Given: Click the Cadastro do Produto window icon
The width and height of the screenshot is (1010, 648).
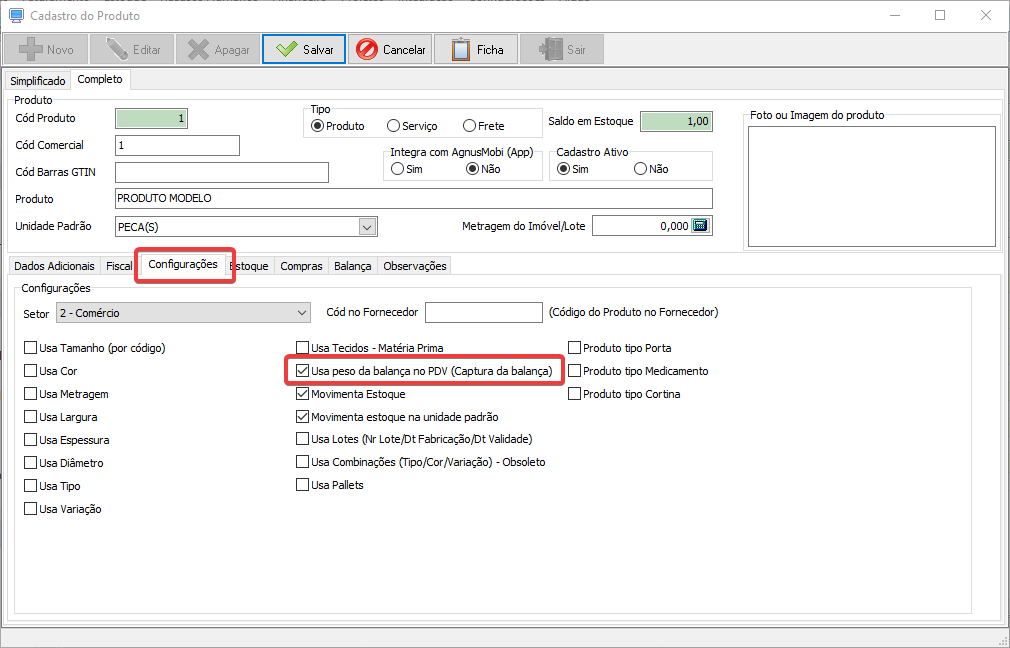Looking at the screenshot, I should coord(16,15).
